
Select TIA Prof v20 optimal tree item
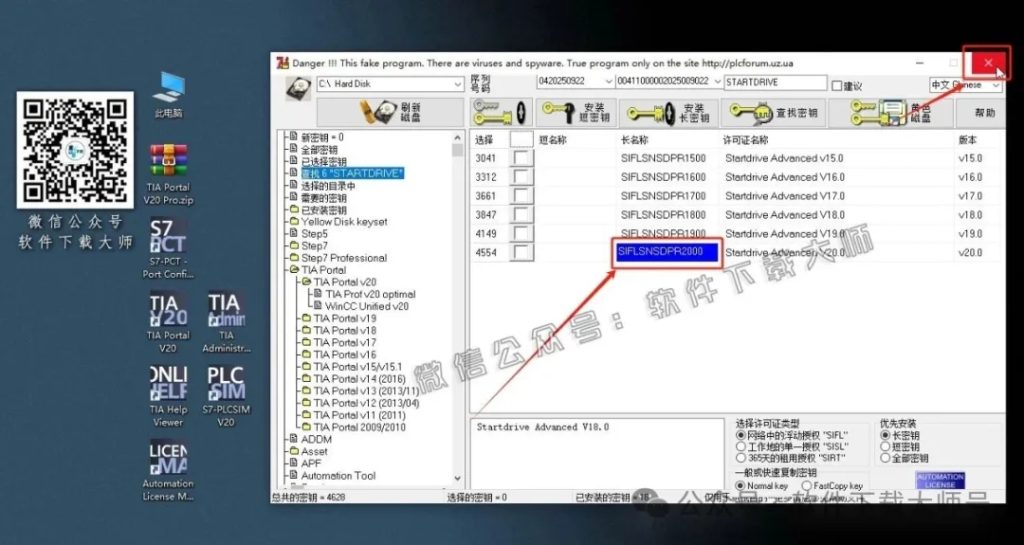[x=370, y=294]
